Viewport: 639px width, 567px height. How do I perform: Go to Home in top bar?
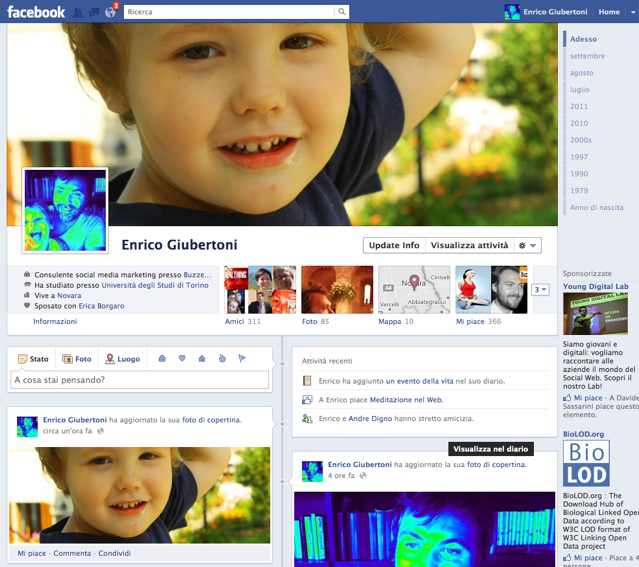pyautogui.click(x=609, y=12)
